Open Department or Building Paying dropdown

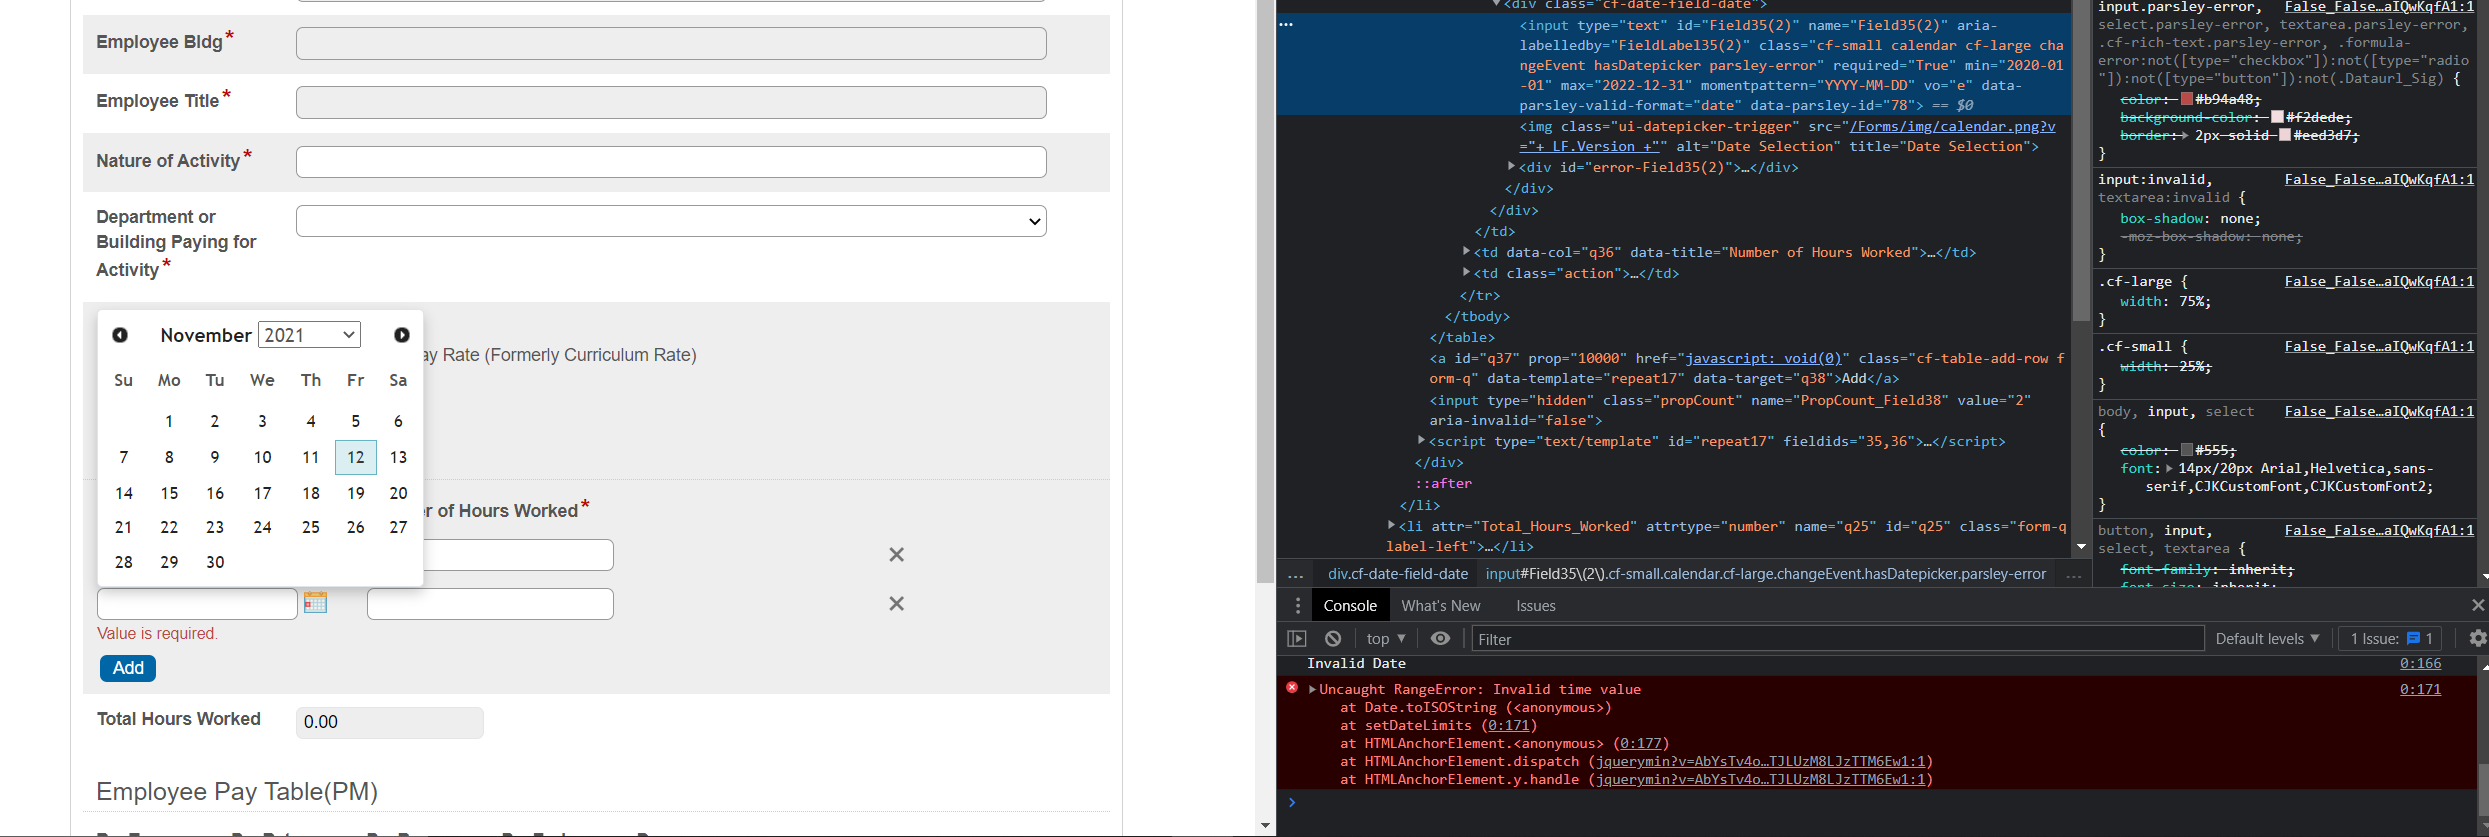pyautogui.click(x=671, y=221)
